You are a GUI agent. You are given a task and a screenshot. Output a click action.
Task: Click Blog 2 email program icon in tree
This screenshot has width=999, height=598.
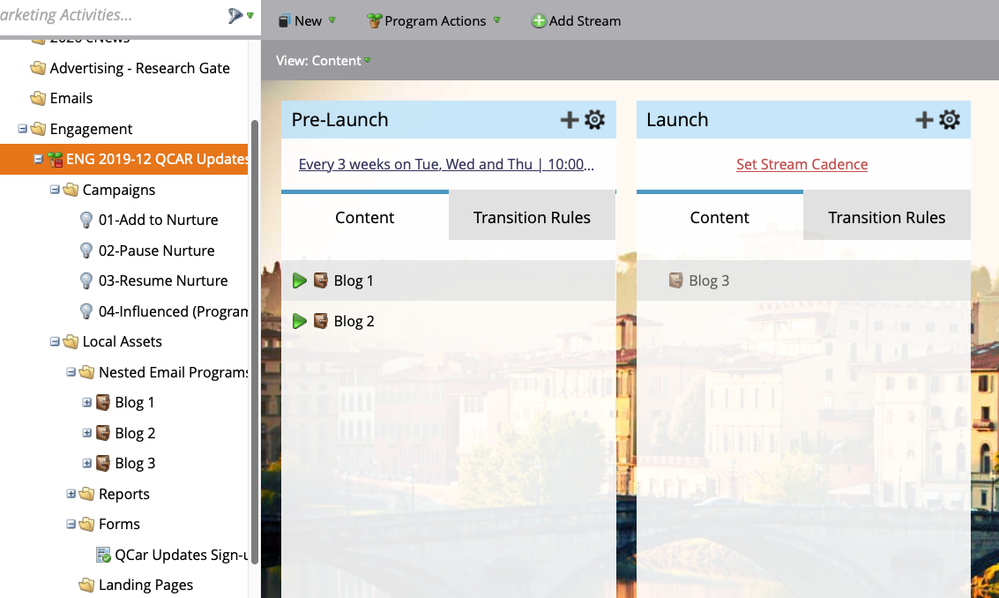pos(103,433)
